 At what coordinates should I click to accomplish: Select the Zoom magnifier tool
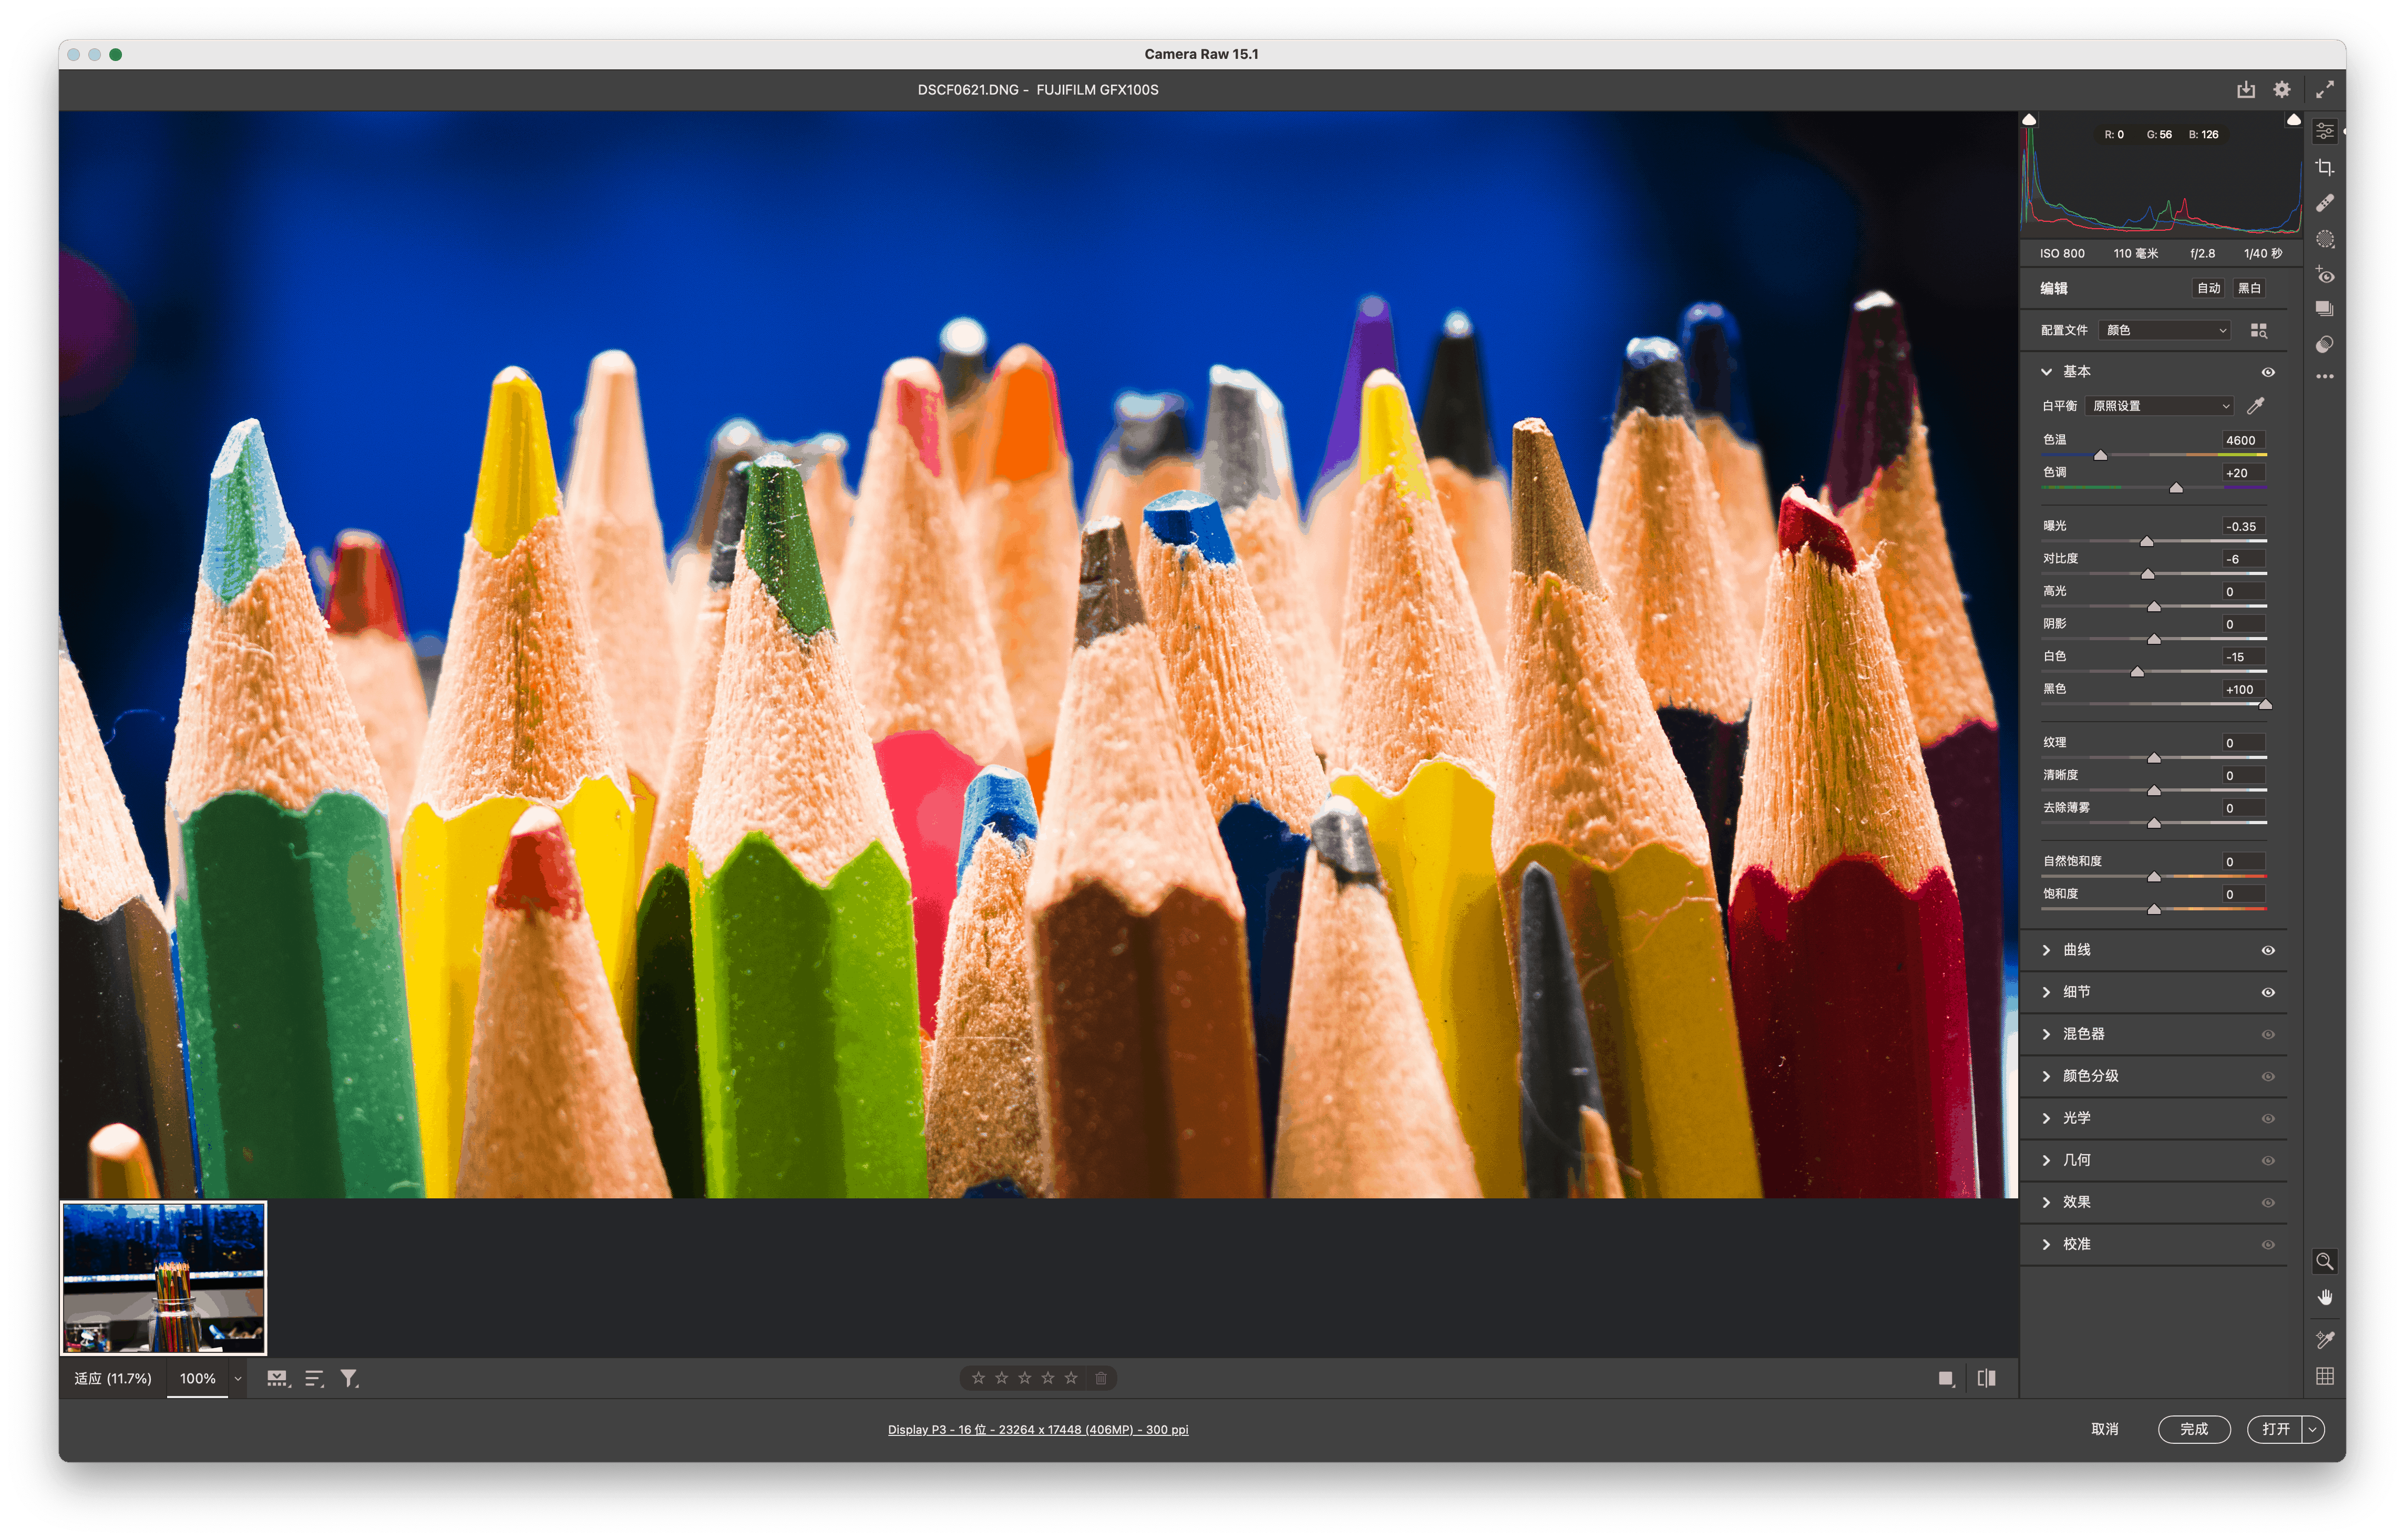2325,1261
